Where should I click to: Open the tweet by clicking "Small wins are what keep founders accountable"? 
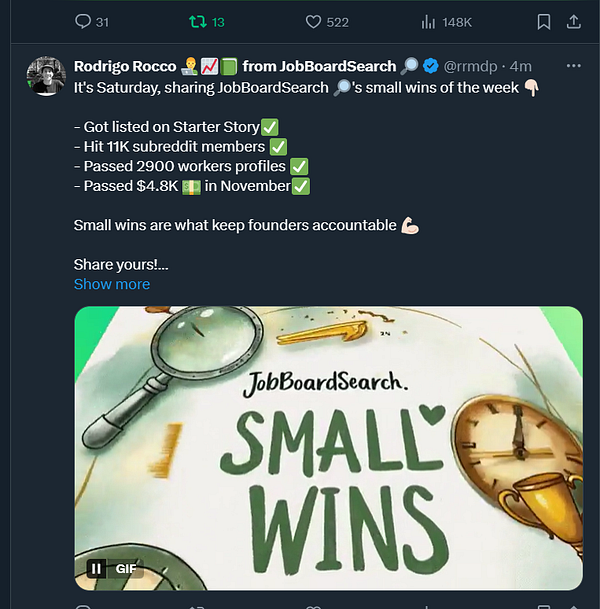point(235,225)
